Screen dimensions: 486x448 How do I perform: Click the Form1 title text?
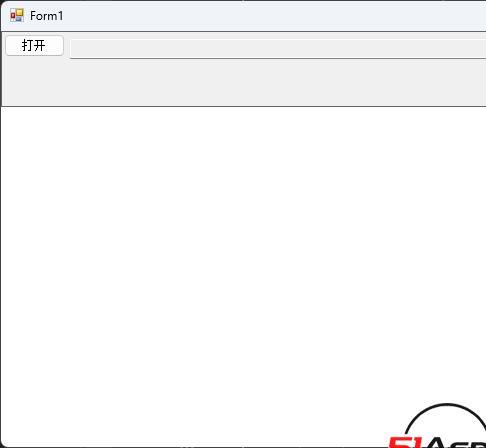pos(46,16)
